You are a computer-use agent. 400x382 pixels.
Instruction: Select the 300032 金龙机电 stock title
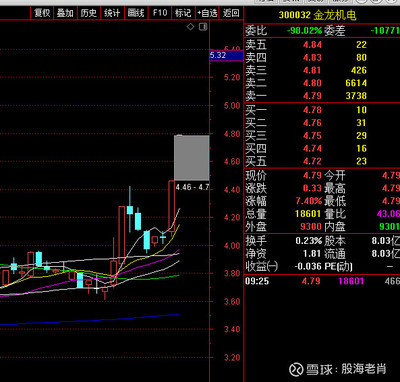coord(317,15)
